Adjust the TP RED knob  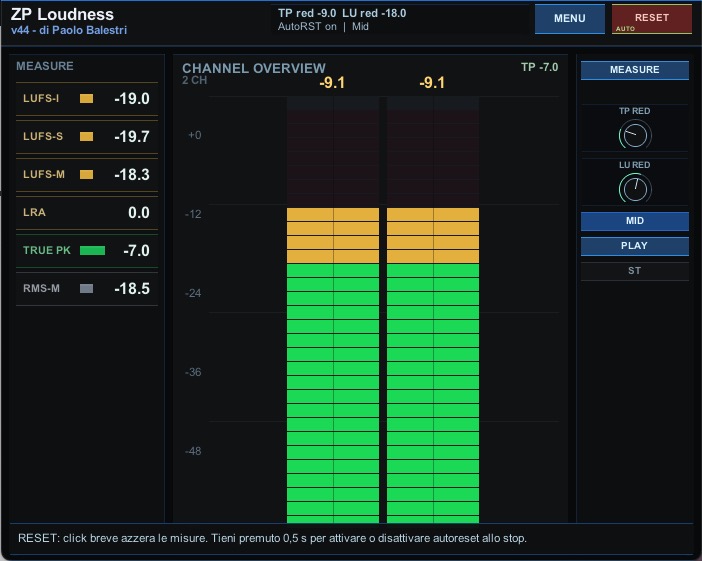tap(635, 135)
